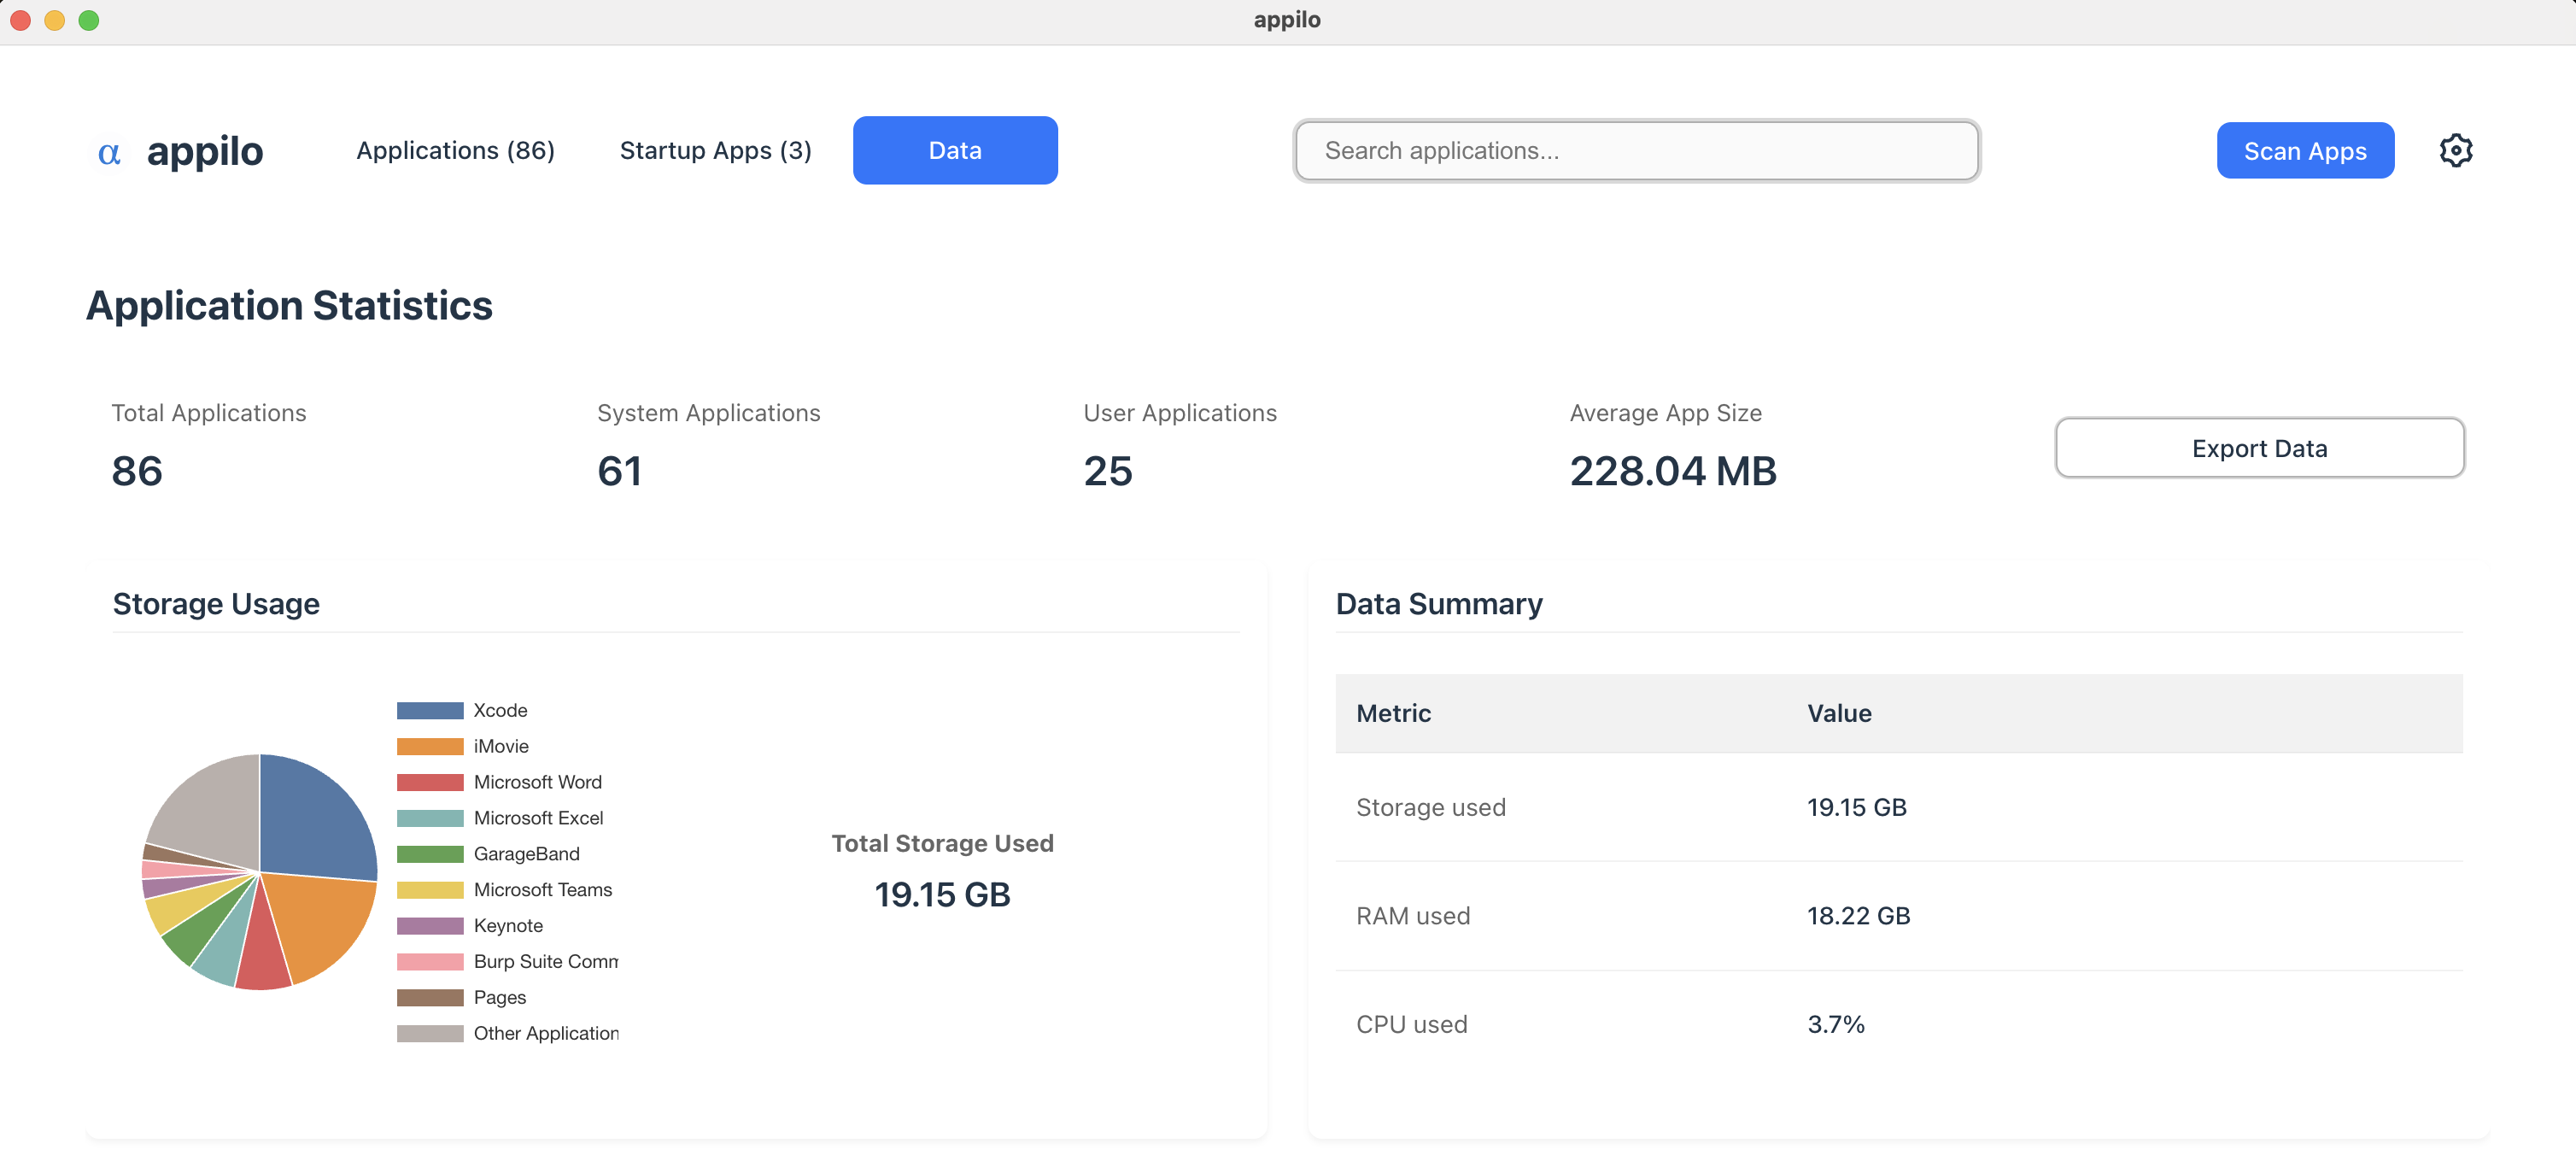Click the Application Statistics heading
This screenshot has width=2576, height=1167.
[x=289, y=306]
